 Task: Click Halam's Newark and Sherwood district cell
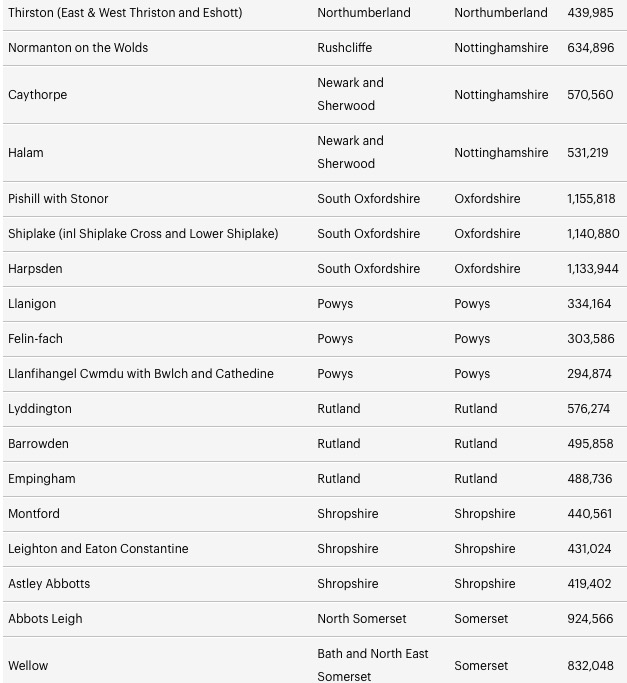pyautogui.click(x=350, y=152)
